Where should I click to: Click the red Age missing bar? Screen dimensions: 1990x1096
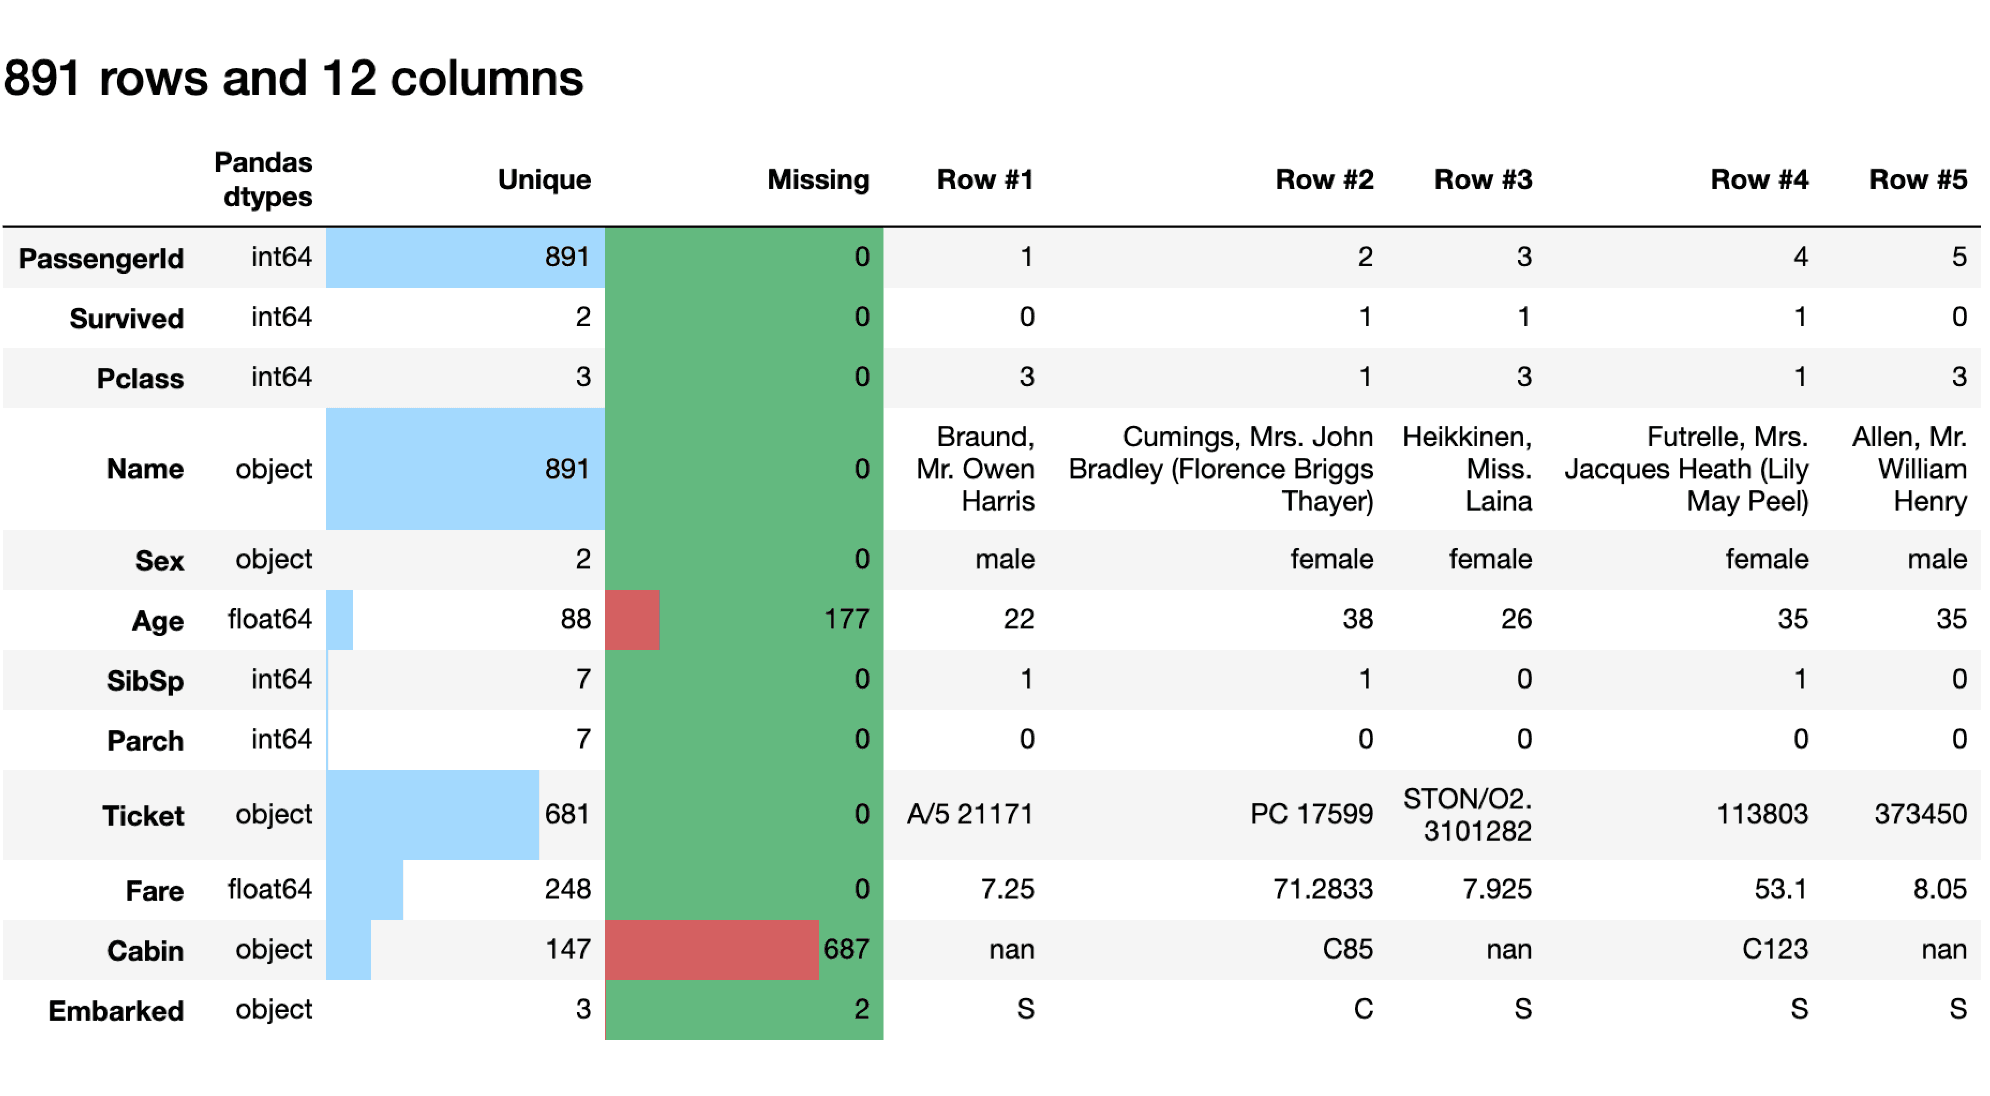click(632, 620)
